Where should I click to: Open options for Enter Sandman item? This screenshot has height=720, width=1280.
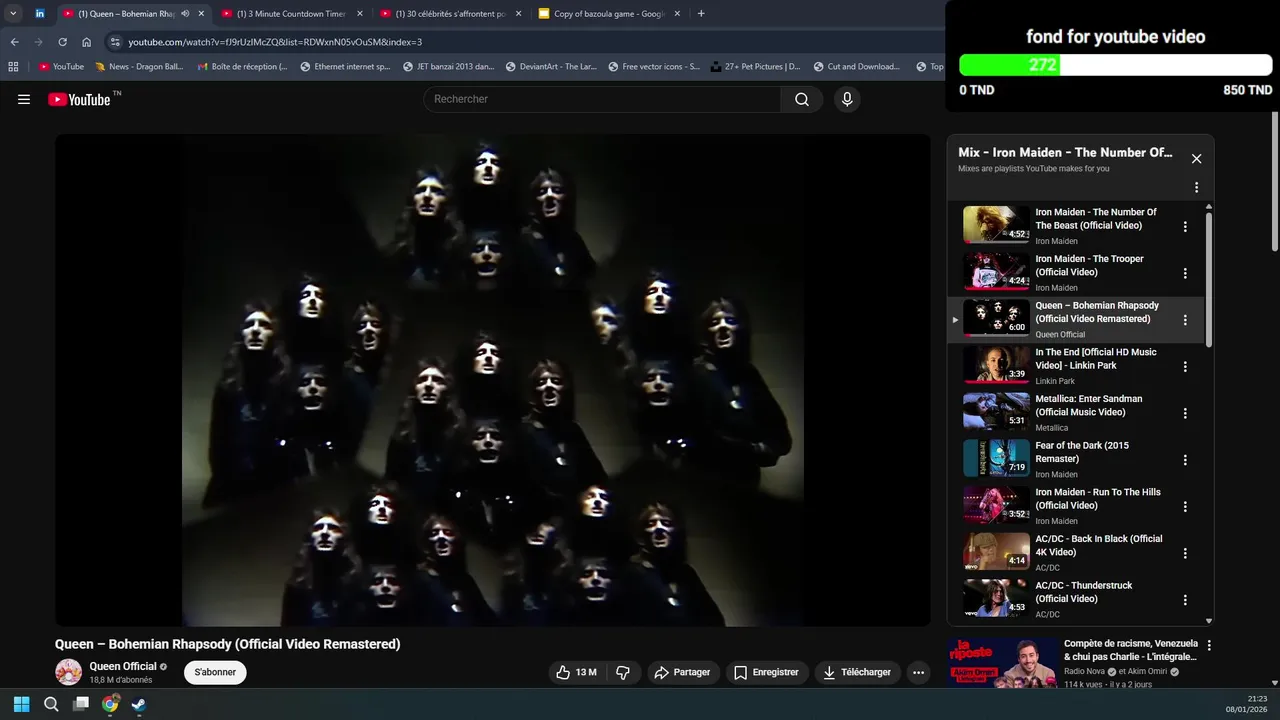[1185, 413]
